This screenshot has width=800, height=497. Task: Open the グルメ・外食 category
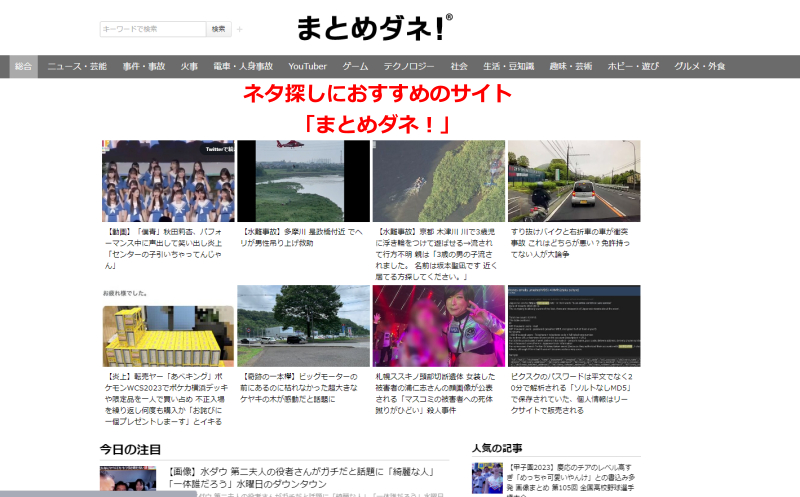coord(699,66)
